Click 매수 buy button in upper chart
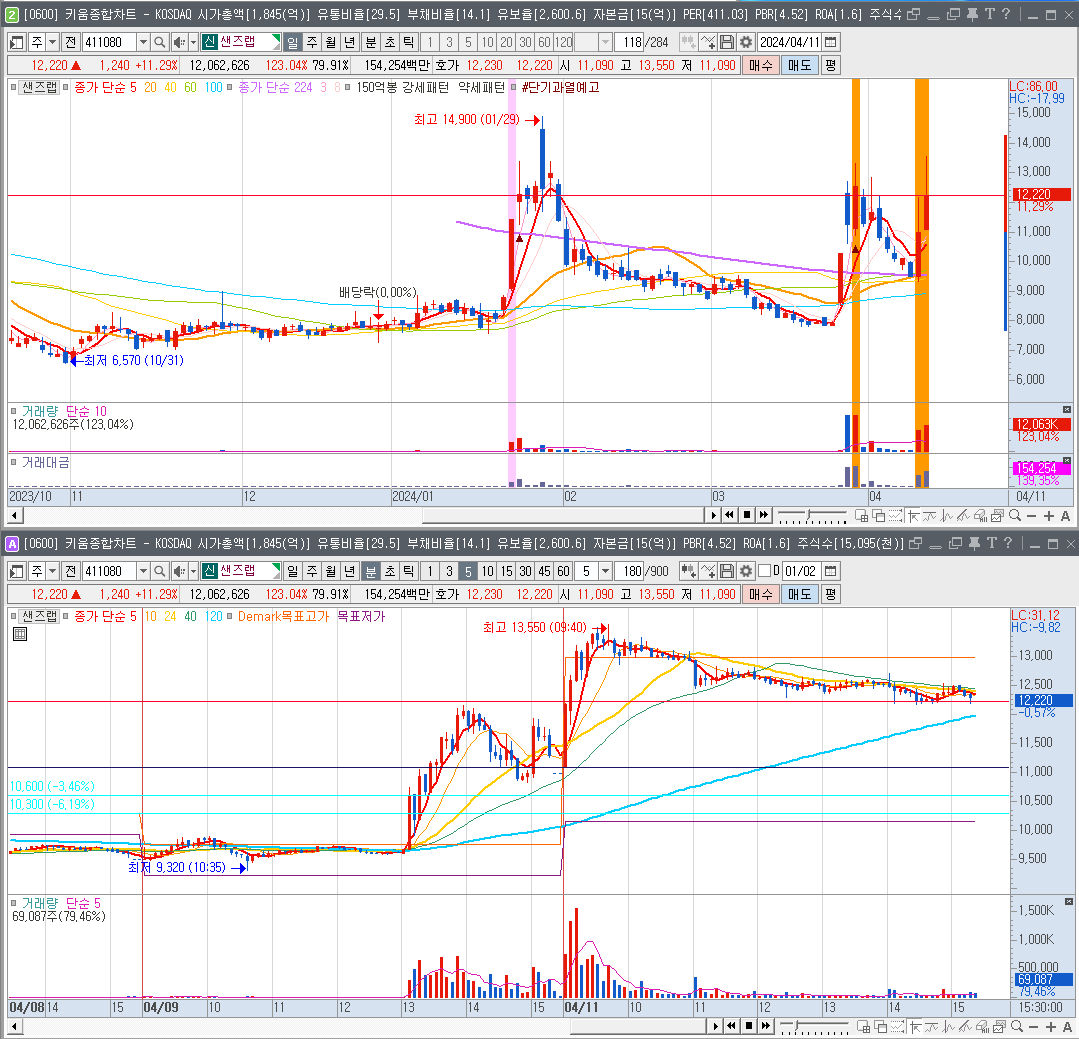 760,65
